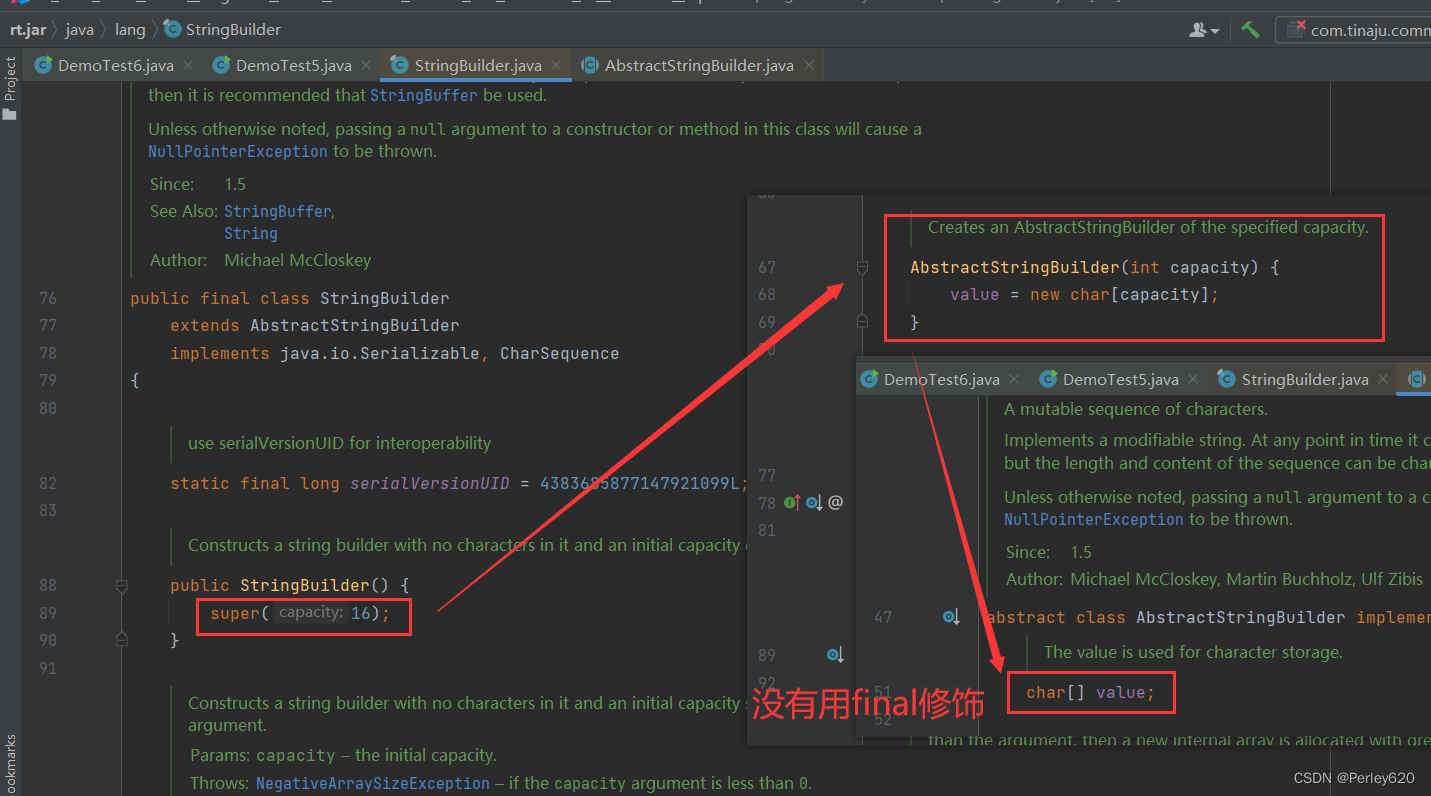Click the blue overriding gutter icon at line 78
Screen dimensions: 1431x796
[x=813, y=503]
